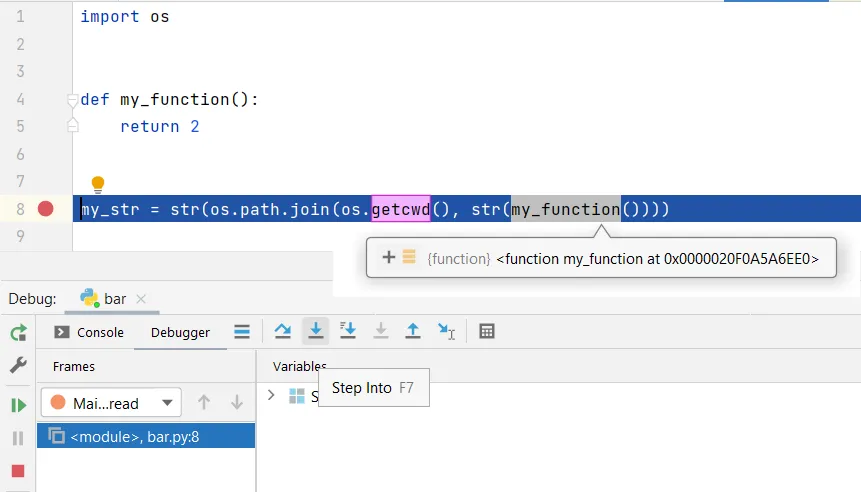The width and height of the screenshot is (861, 492).
Task: Click the plus icon in the value popup
Action: coord(389,257)
